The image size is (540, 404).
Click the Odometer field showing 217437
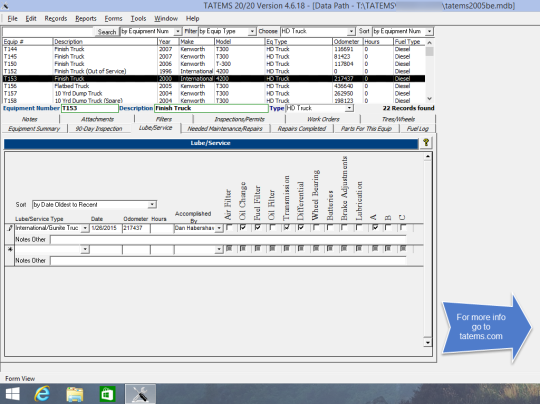tap(136, 228)
